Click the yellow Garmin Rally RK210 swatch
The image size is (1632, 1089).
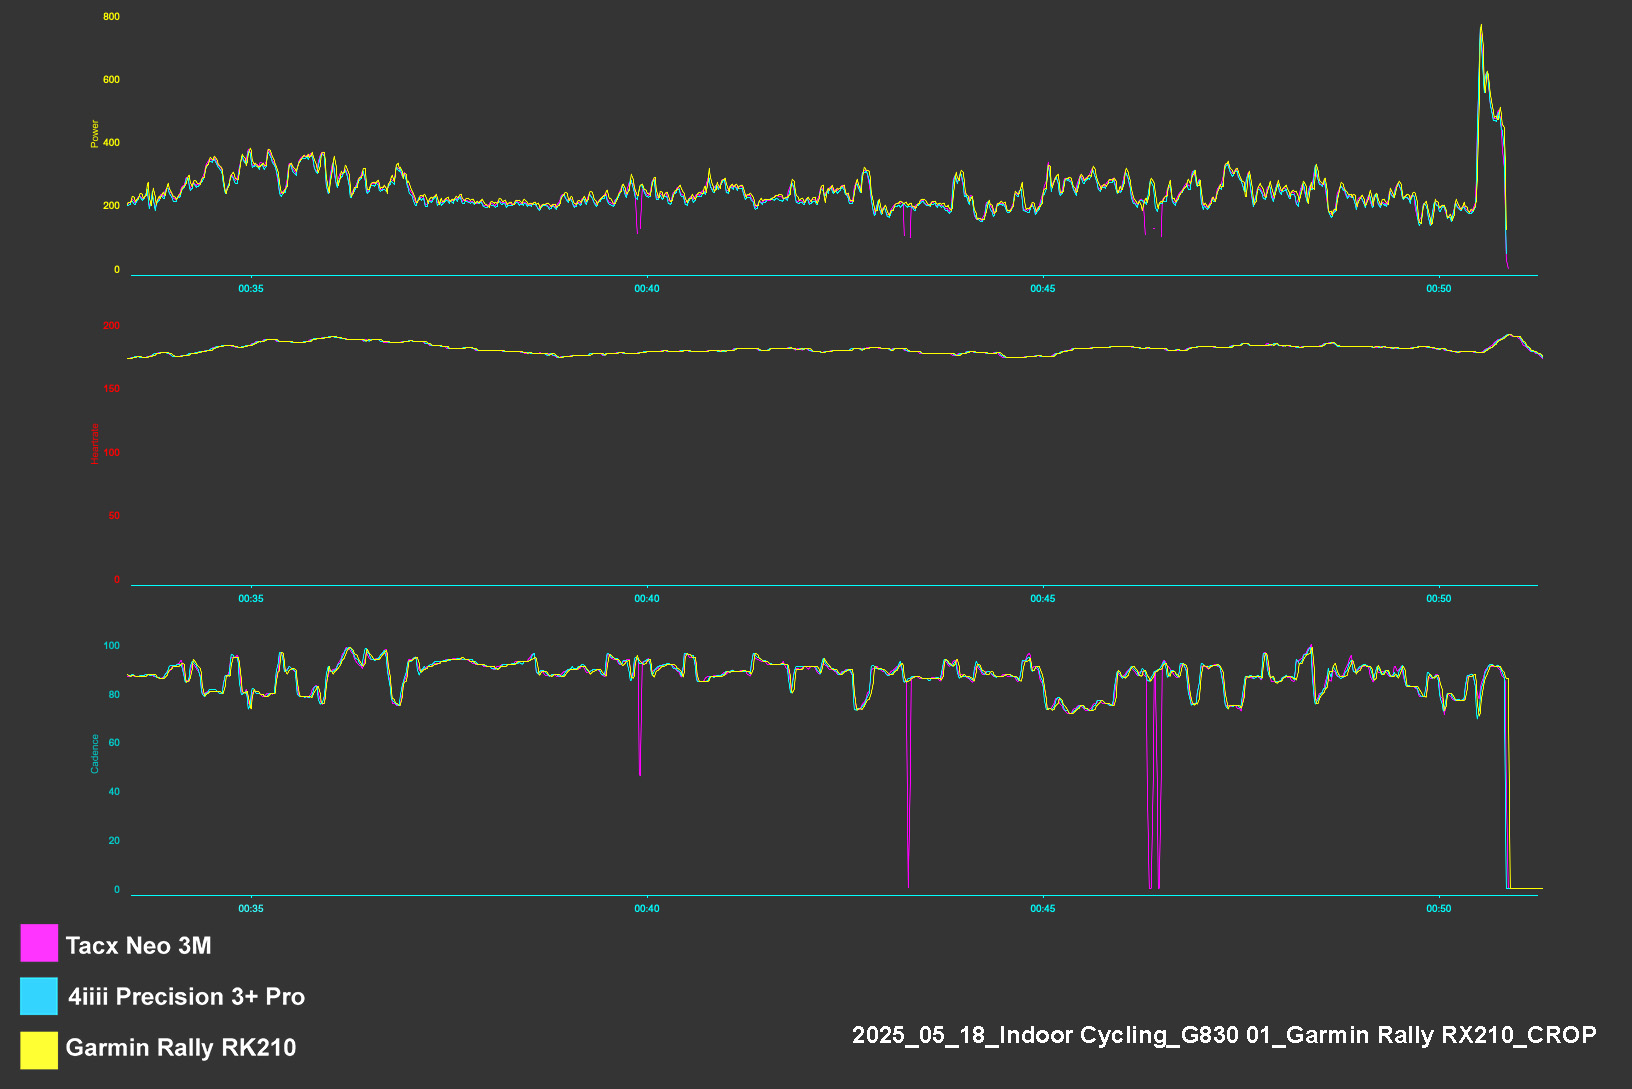click(39, 1050)
